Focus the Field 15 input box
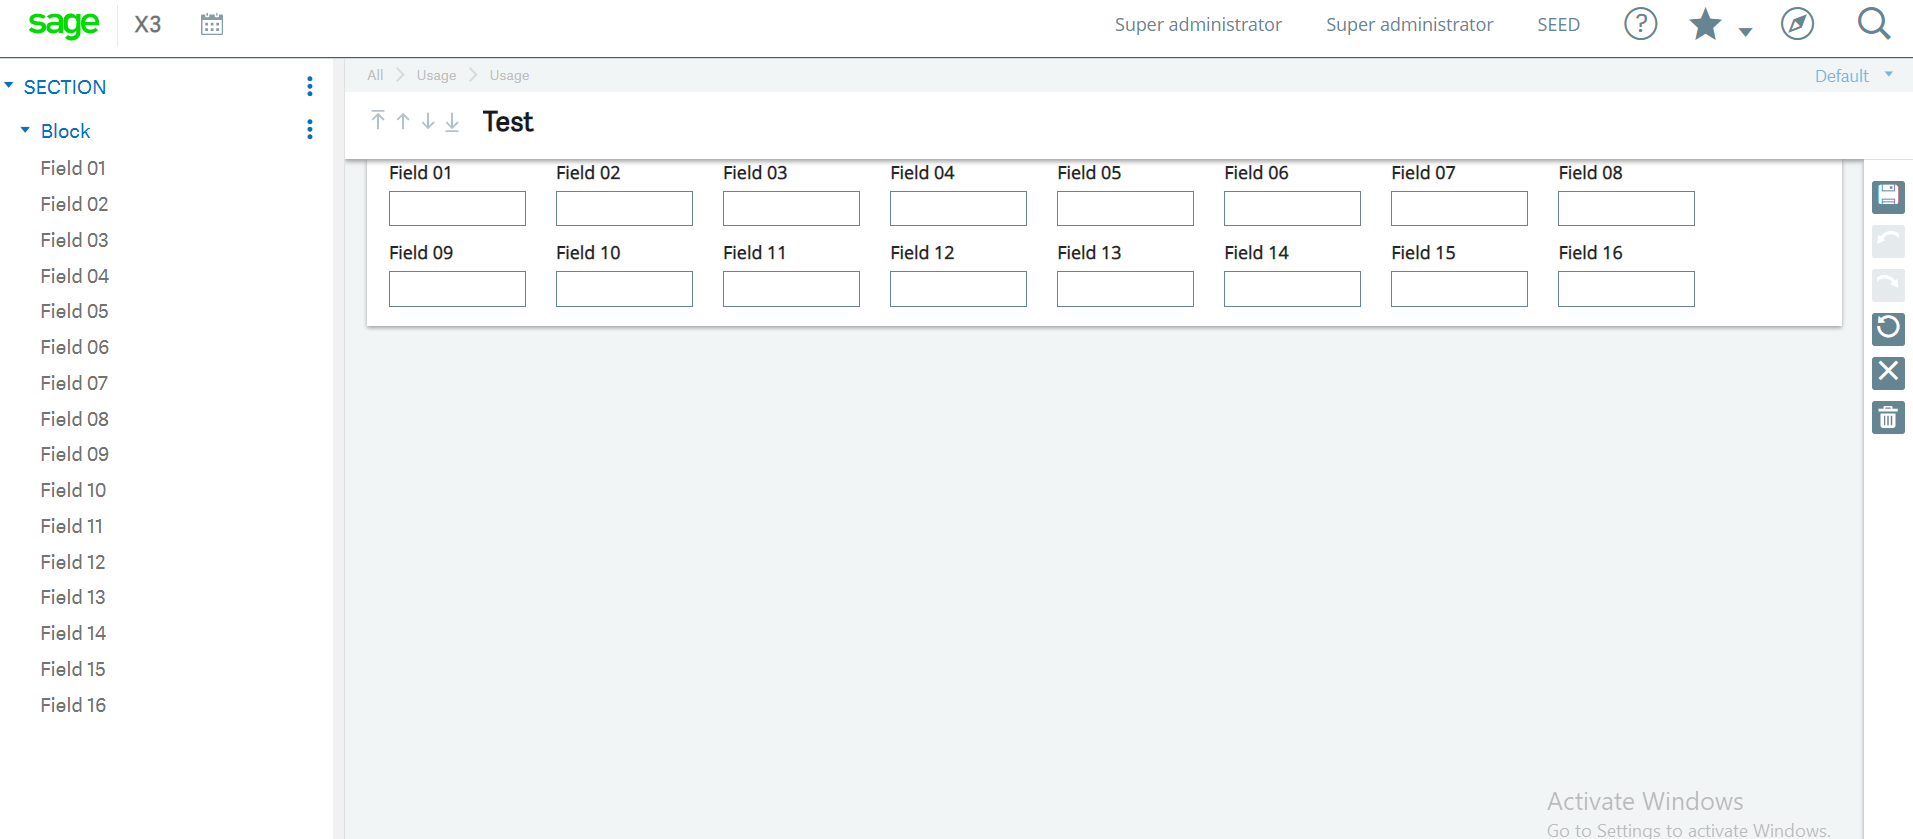 click(x=1459, y=289)
